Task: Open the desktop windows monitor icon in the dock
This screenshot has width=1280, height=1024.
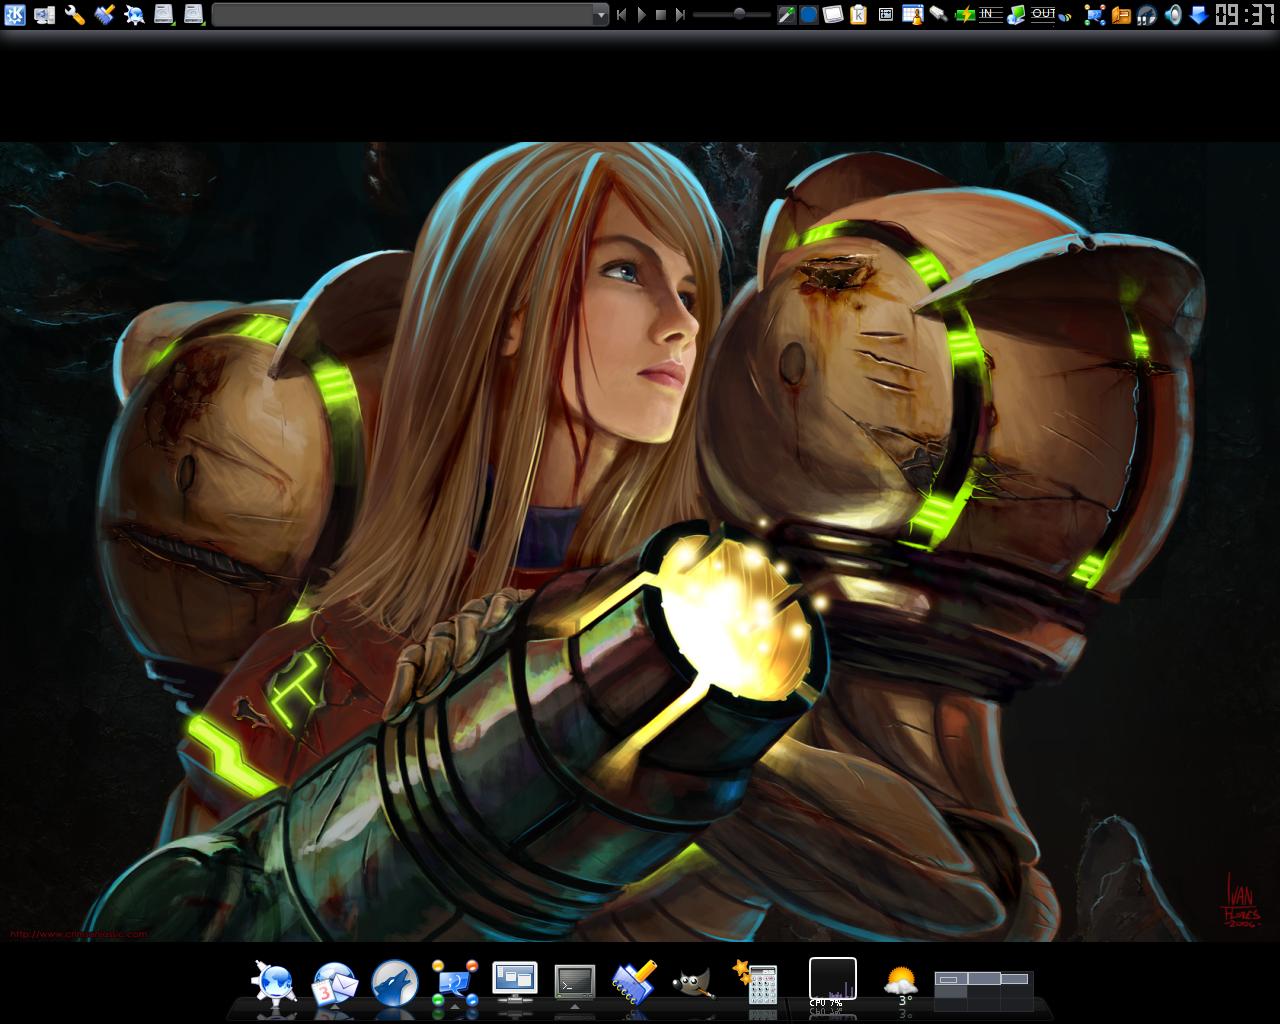Action: click(x=515, y=982)
